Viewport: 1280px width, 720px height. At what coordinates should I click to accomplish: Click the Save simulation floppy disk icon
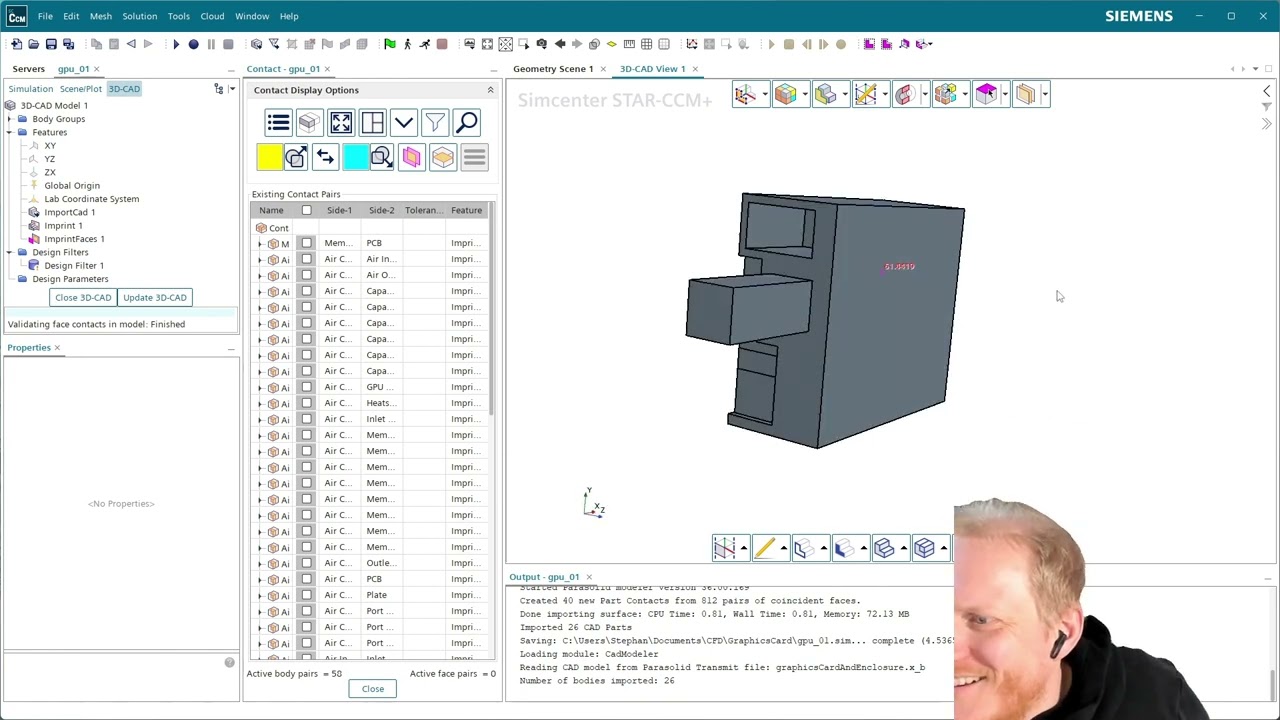tap(51, 44)
